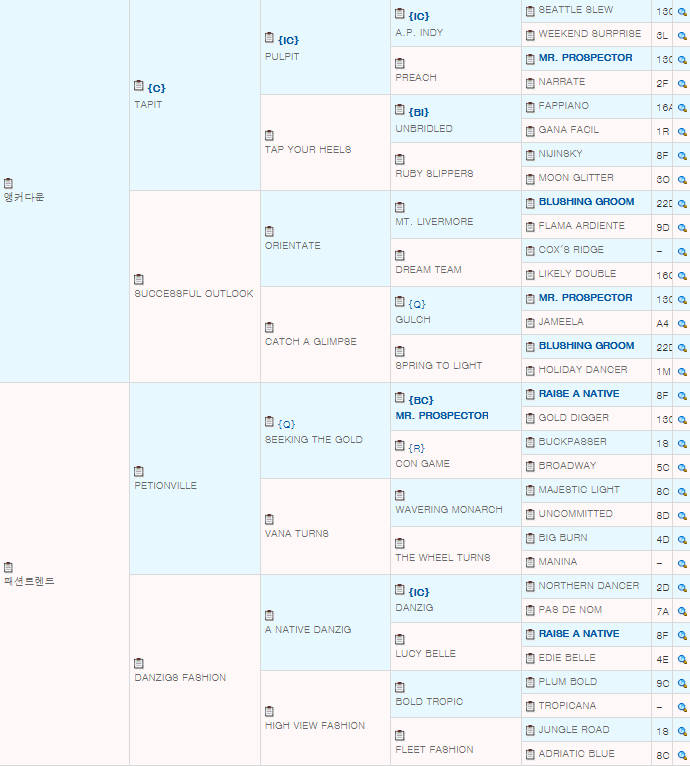Open the MR. PROSPECTOR link under {BC}
Image resolution: width=690 pixels, height=766 pixels.
(442, 416)
